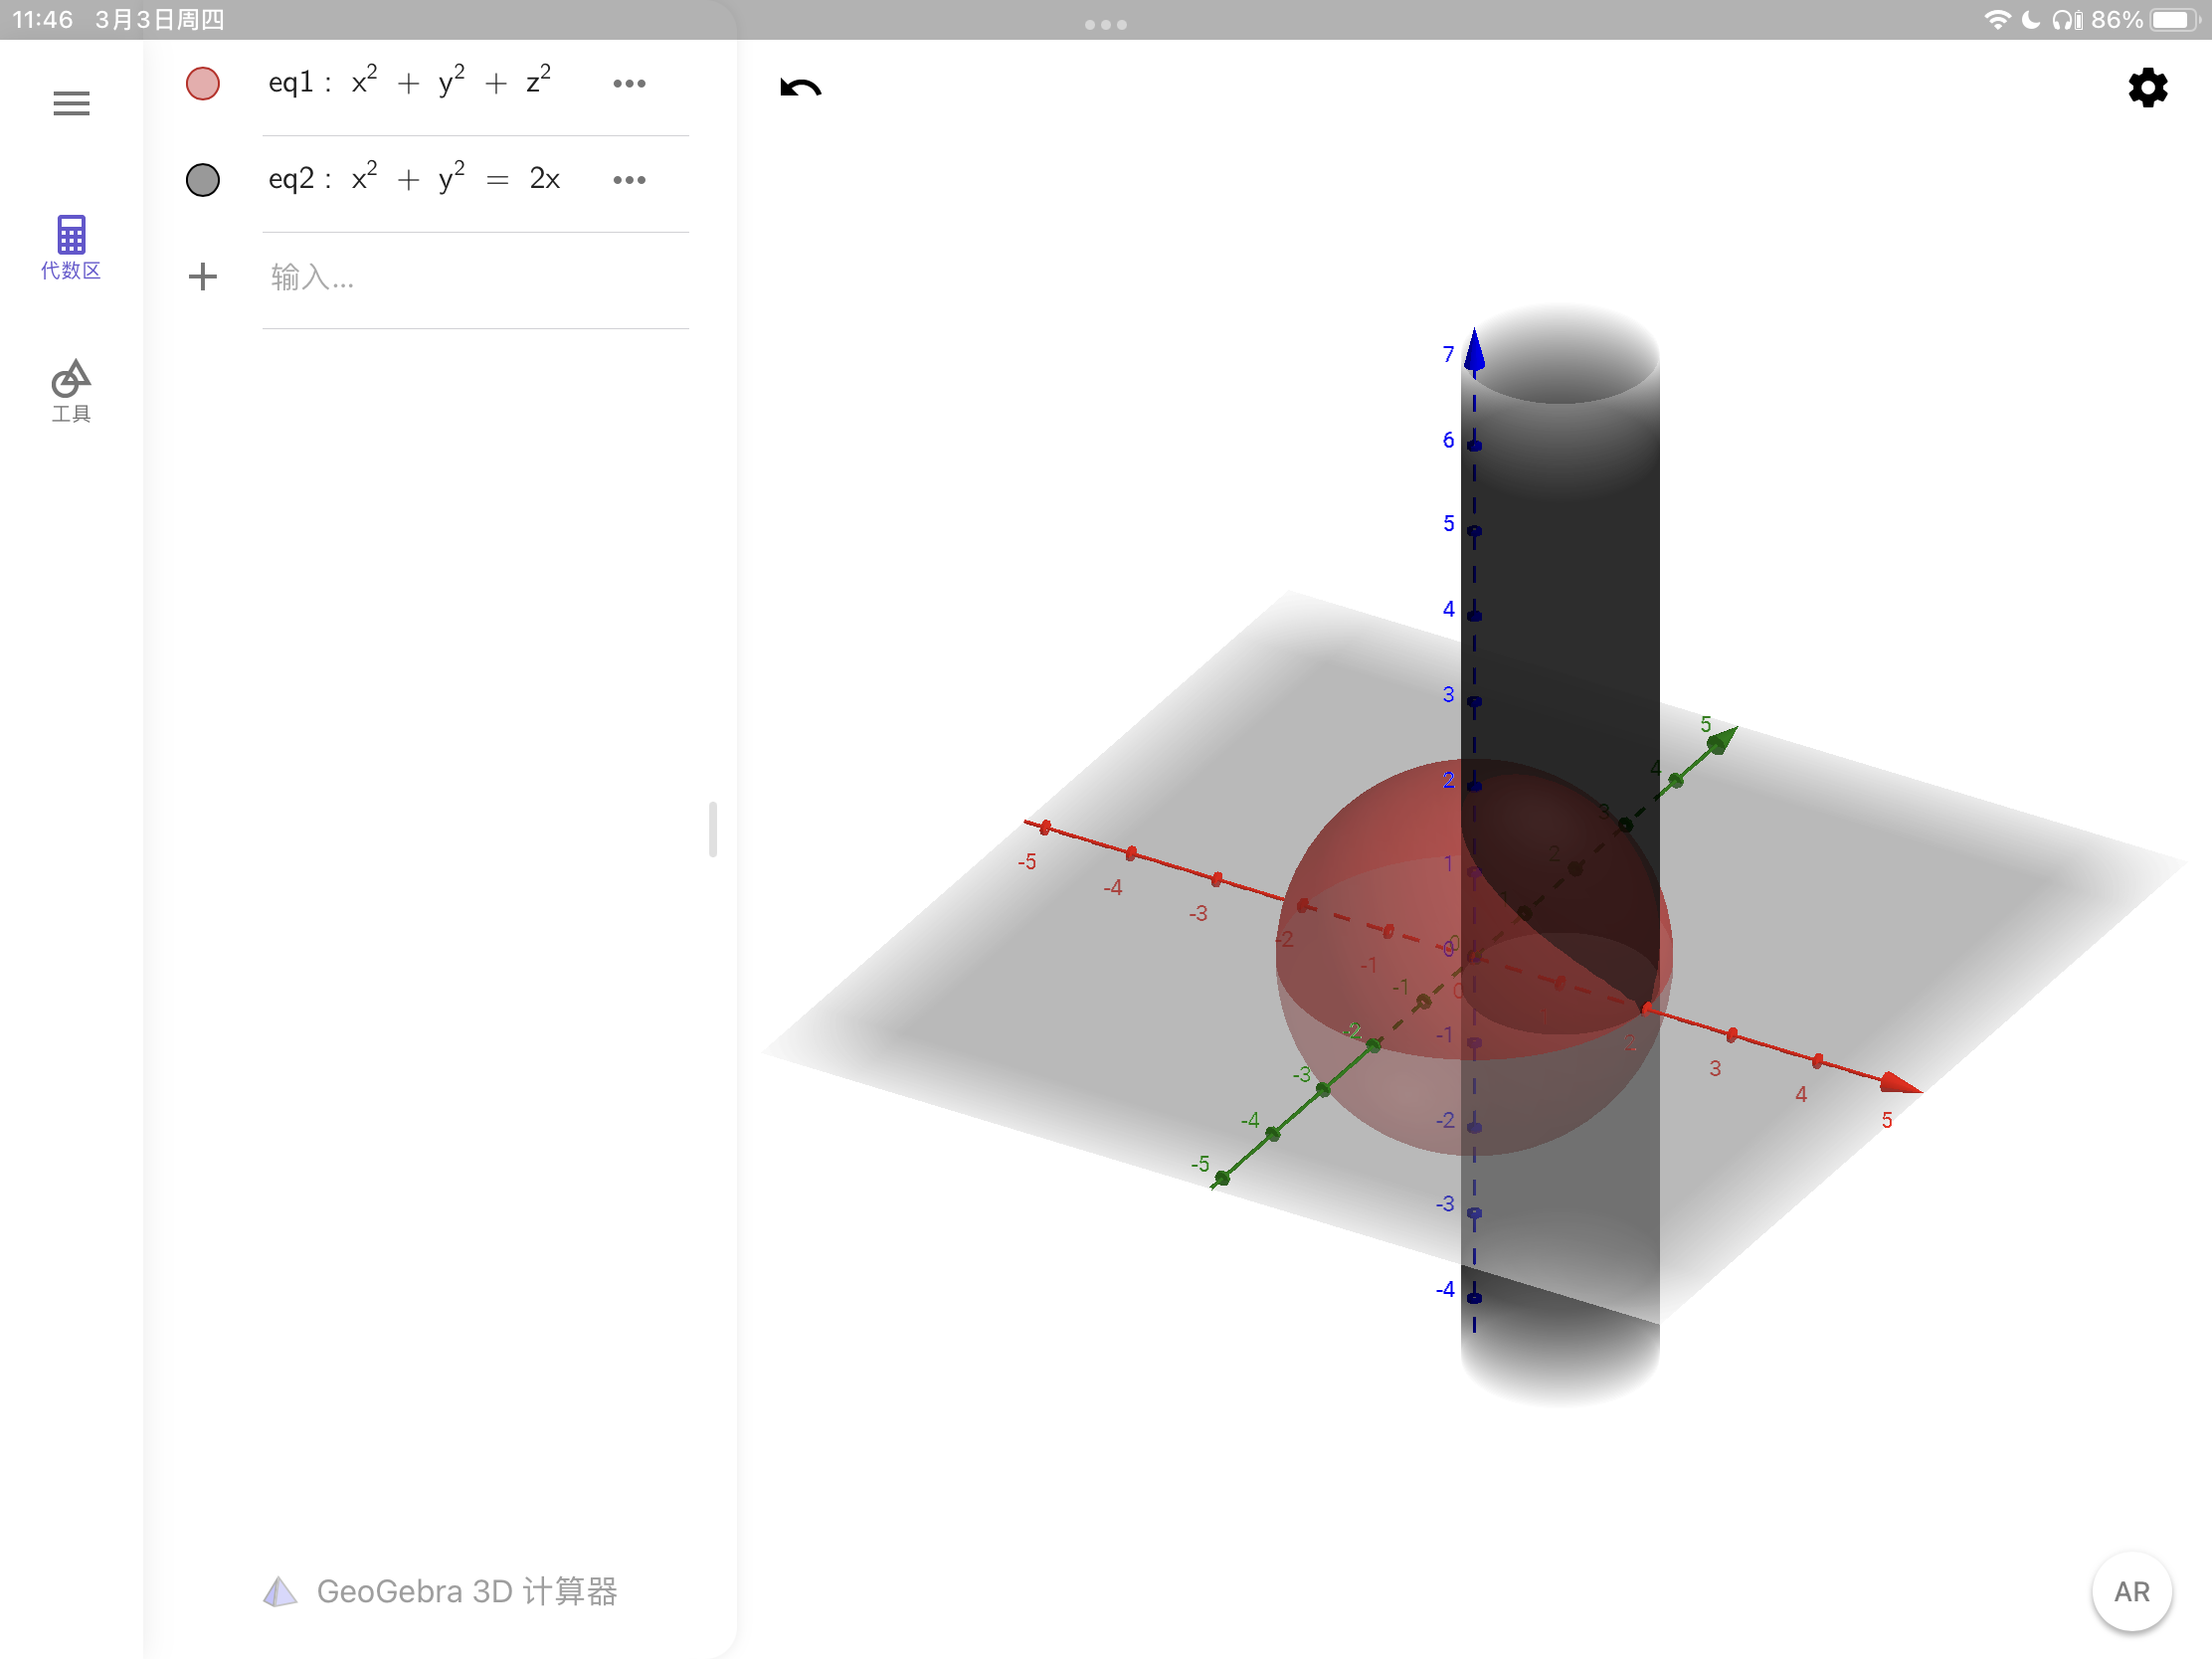This screenshot has height=1659, width=2212.
Task: Toggle visibility of eq1 red sphere
Action: pos(203,83)
